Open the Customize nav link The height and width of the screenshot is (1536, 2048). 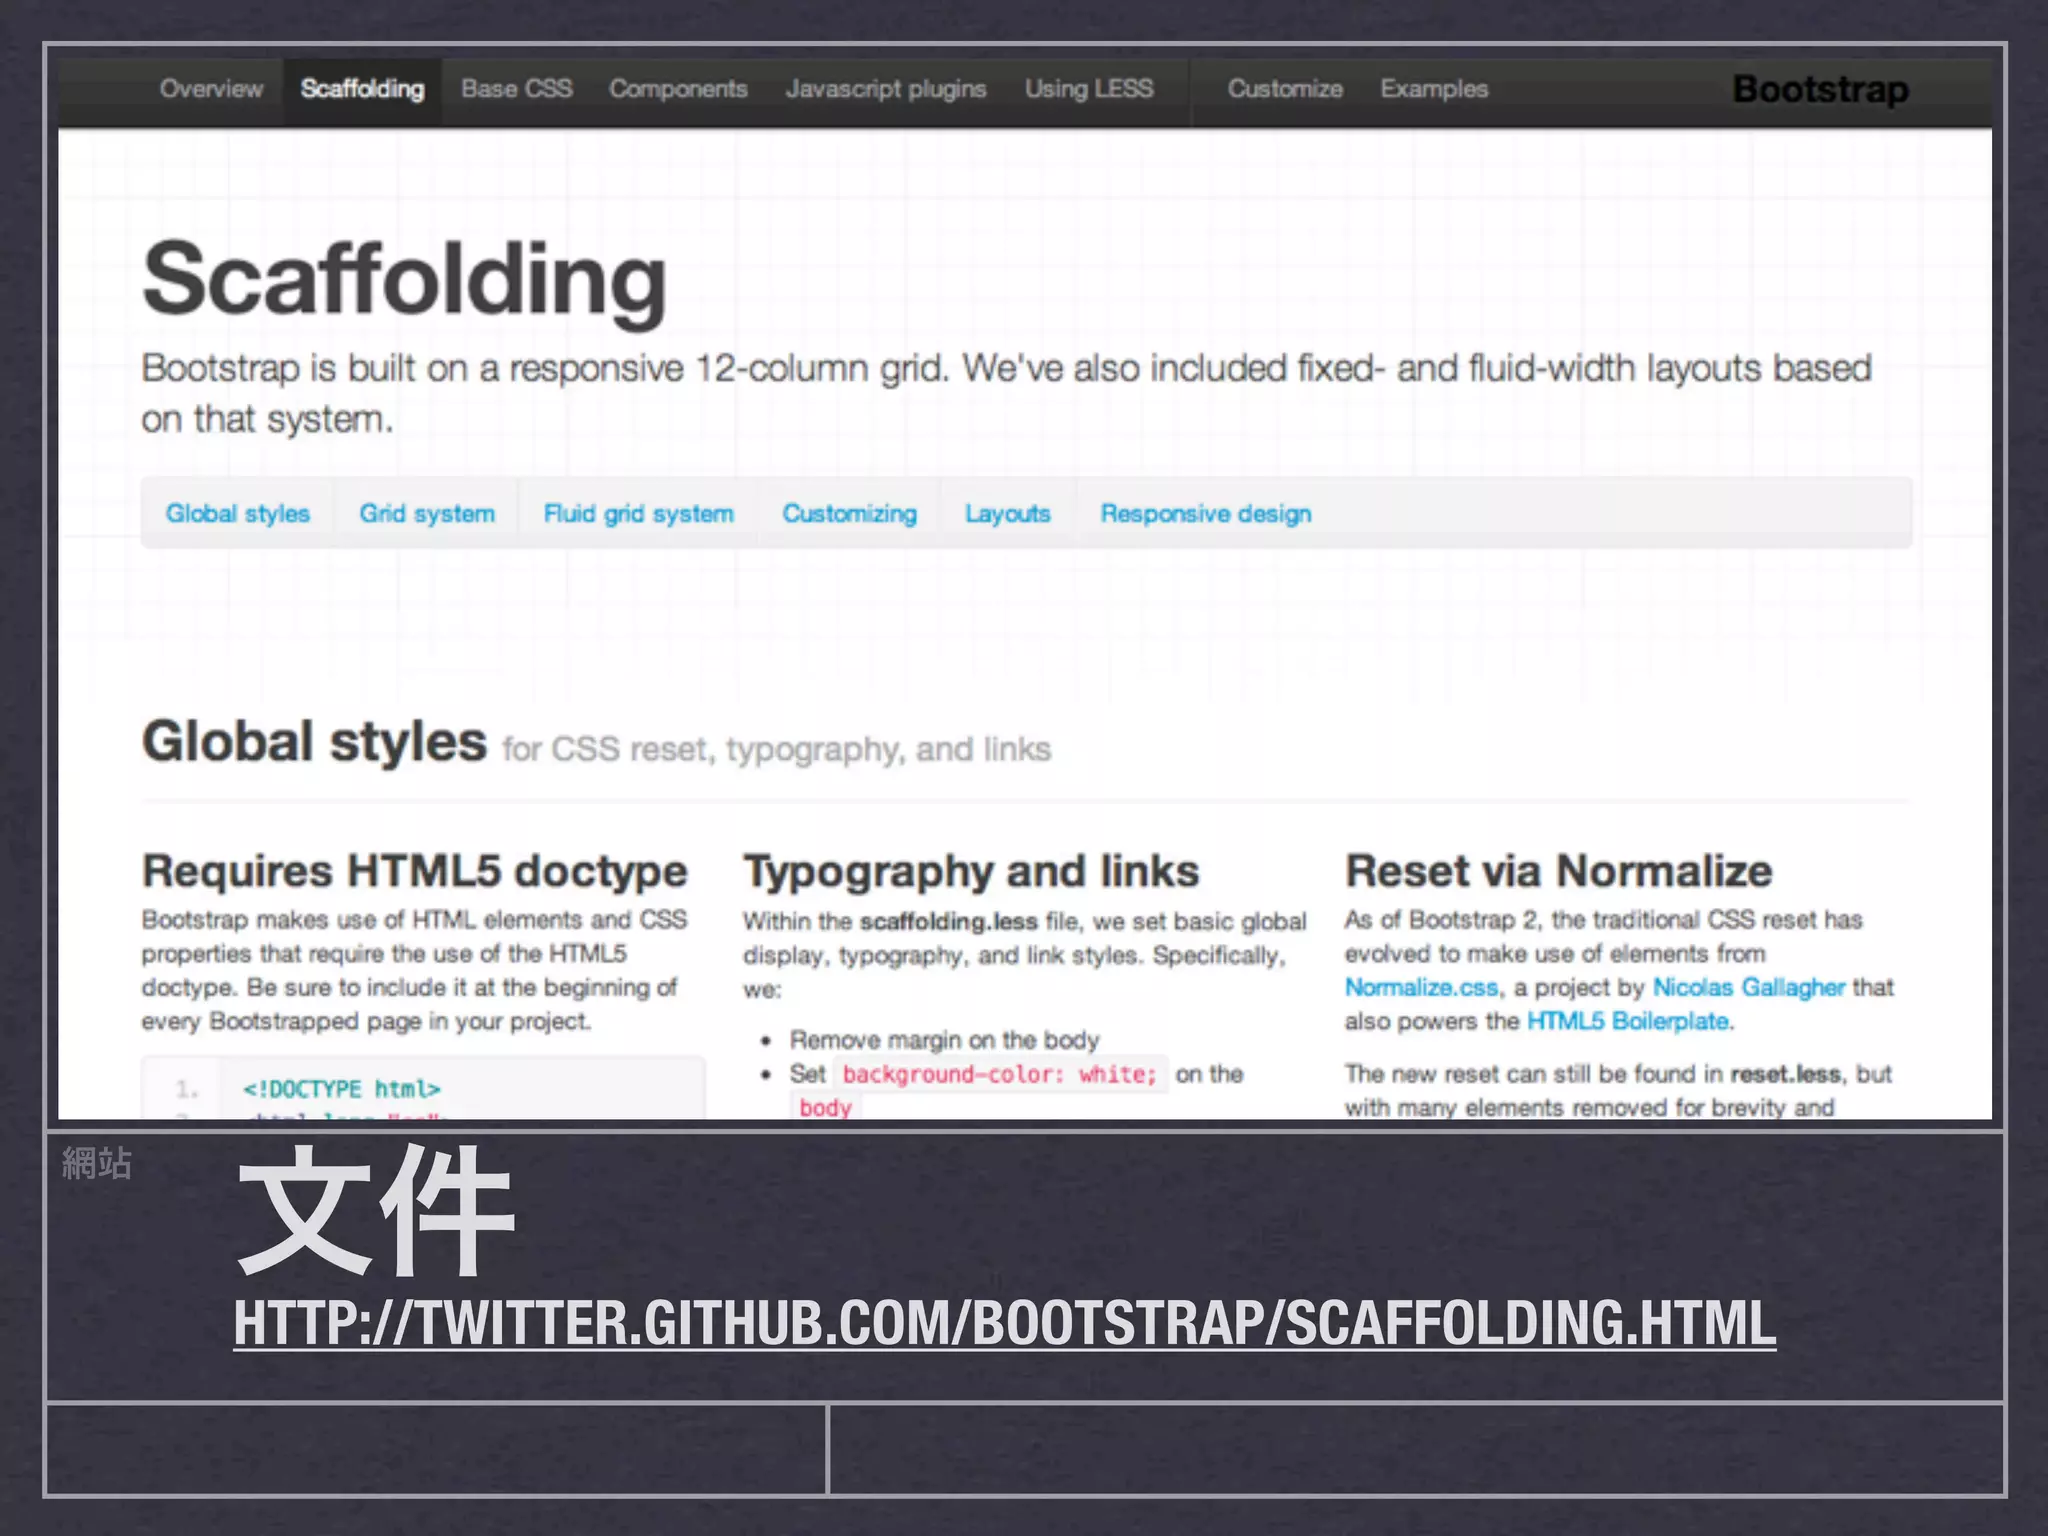(1285, 89)
